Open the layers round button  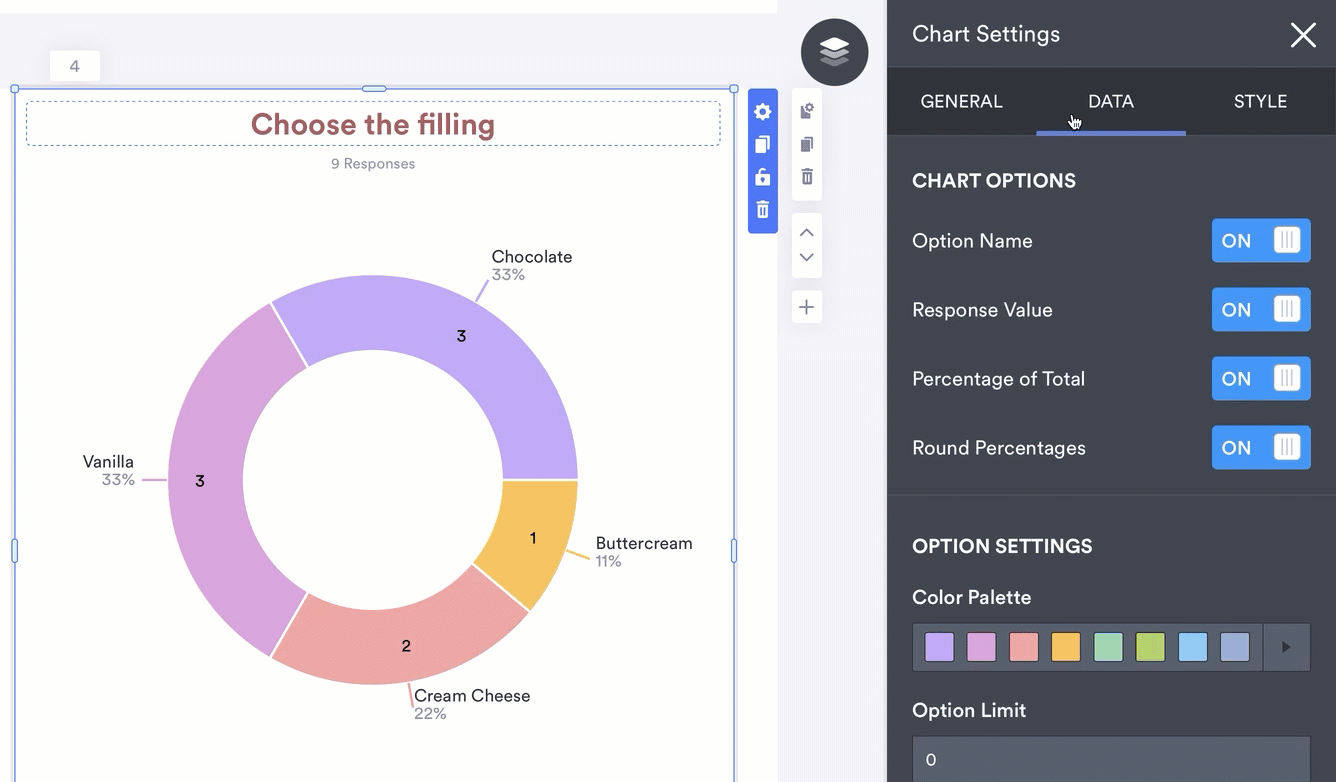click(x=834, y=51)
